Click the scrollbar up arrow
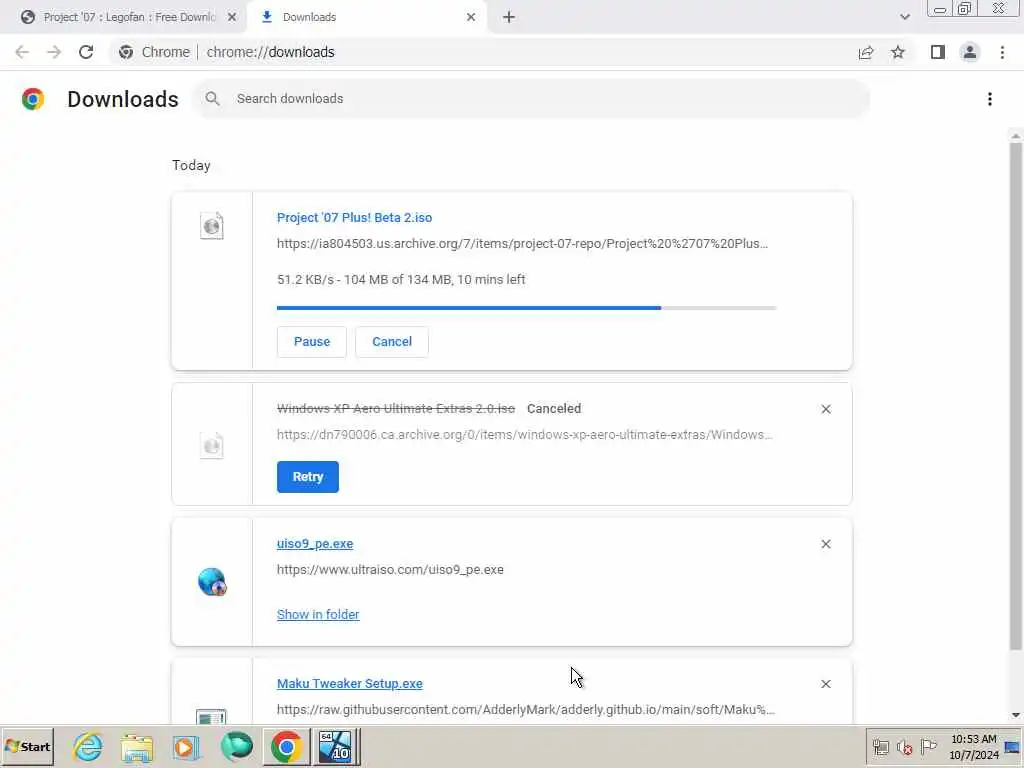The height and width of the screenshot is (768, 1024). click(1016, 136)
